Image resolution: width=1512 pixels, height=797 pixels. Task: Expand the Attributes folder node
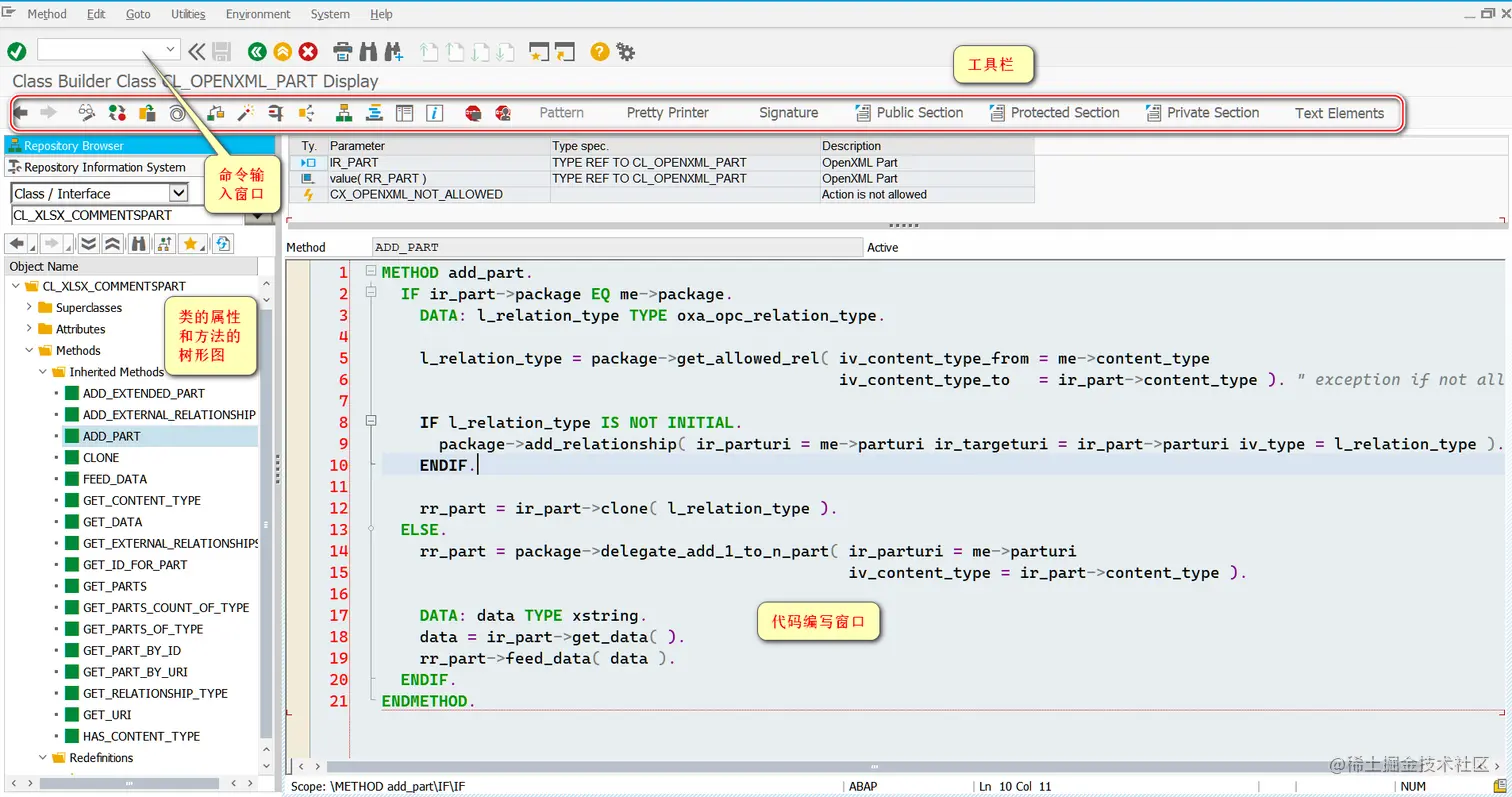tap(29, 329)
